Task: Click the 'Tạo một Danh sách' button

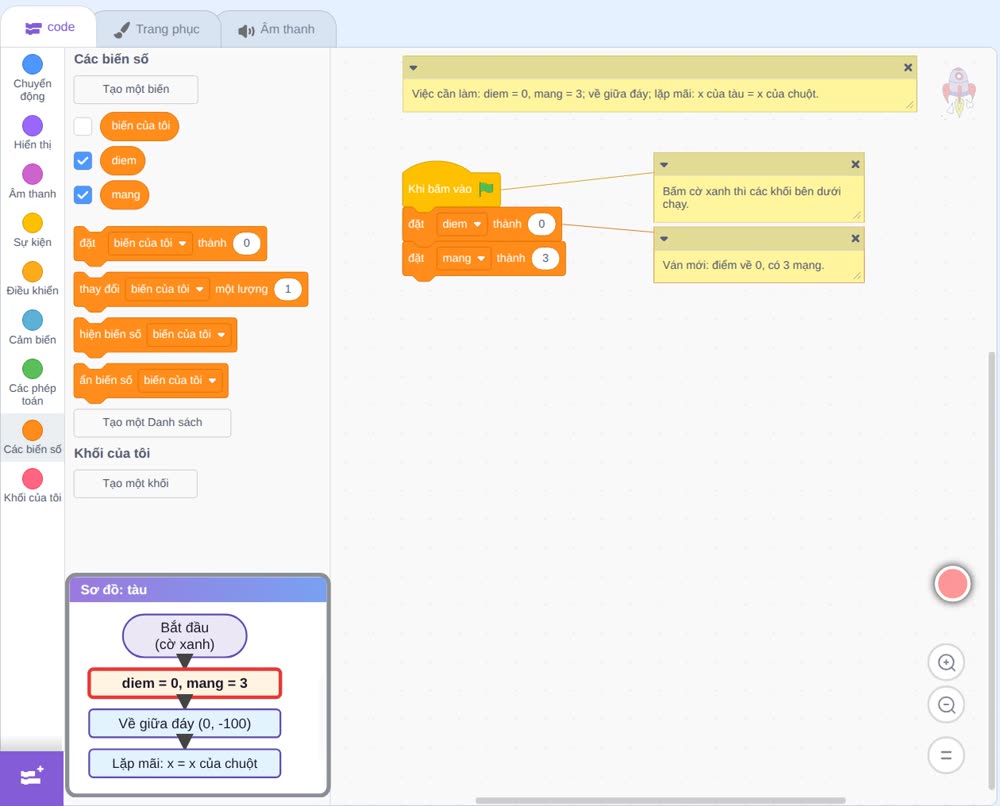Action: point(152,422)
